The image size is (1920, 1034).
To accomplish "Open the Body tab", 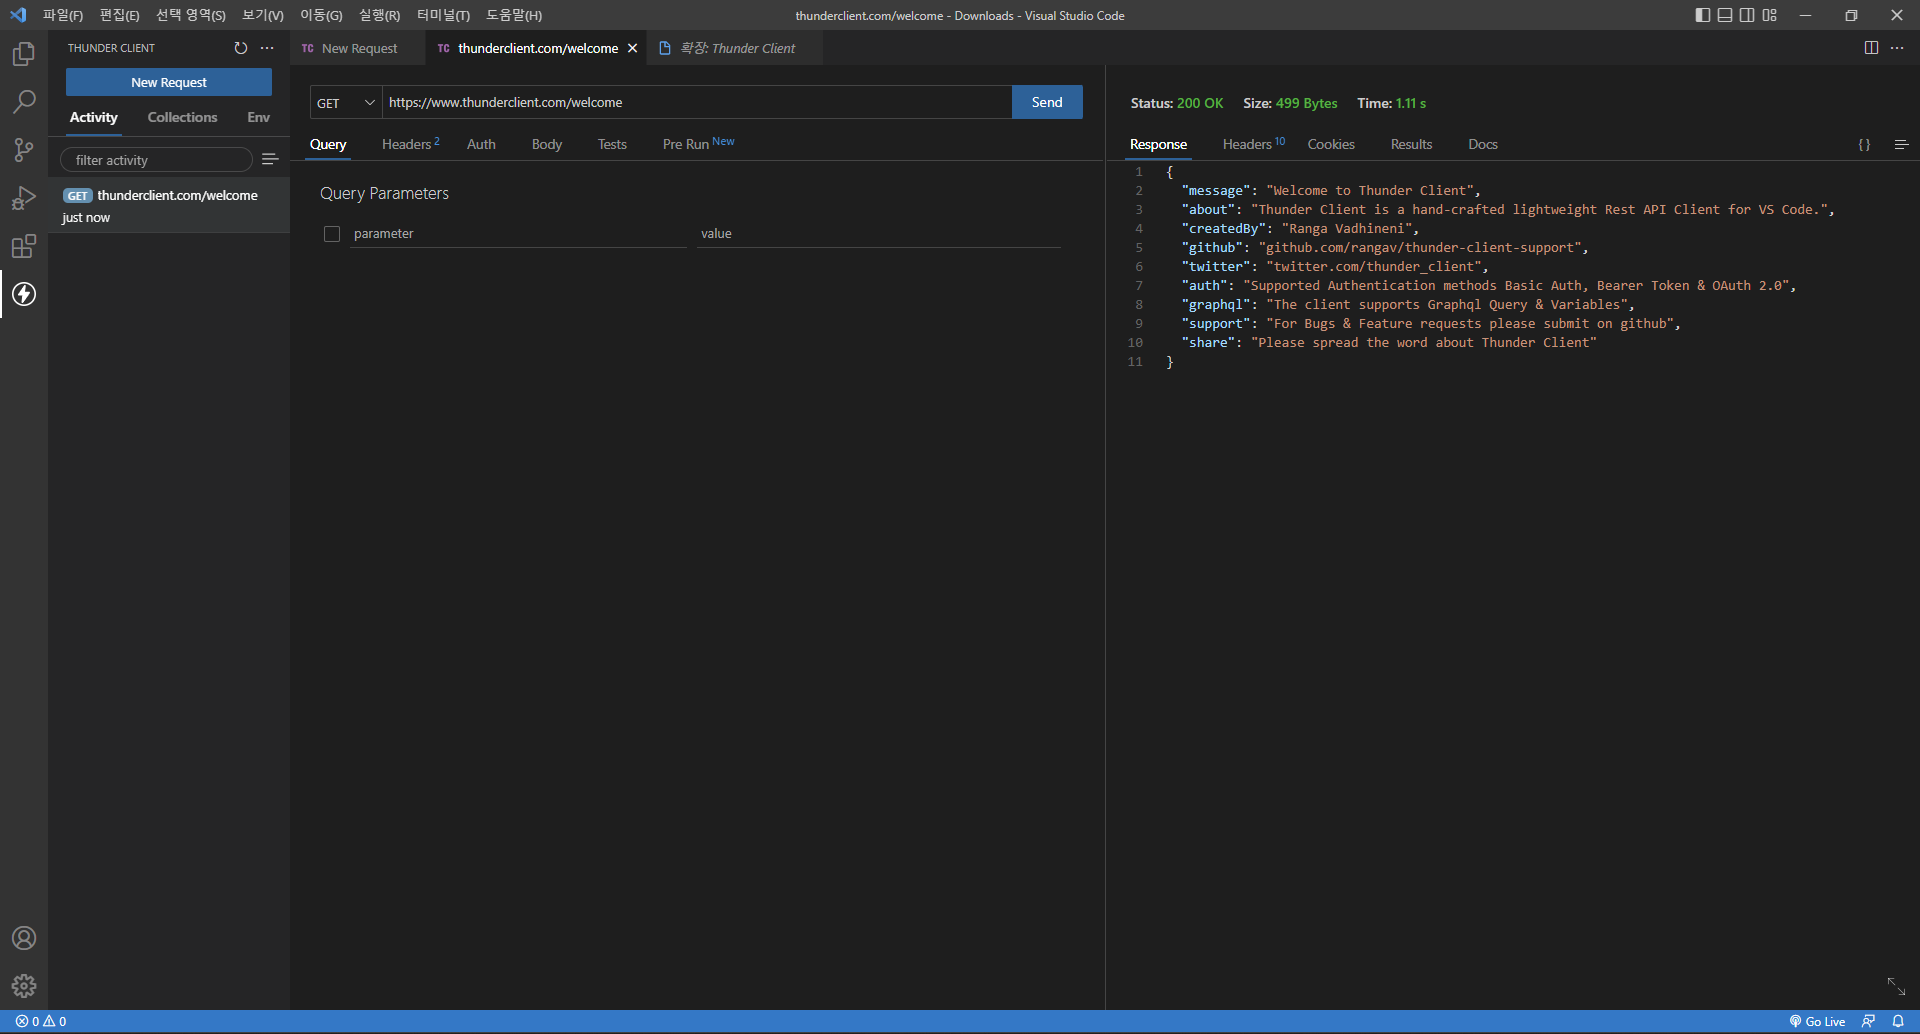I will [x=547, y=144].
